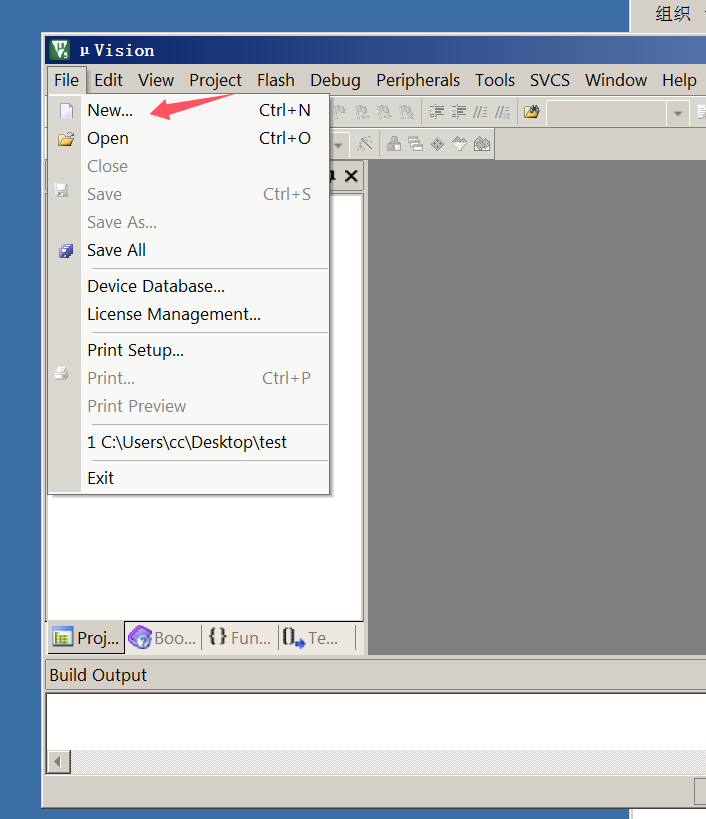706x819 pixels.
Task: Click the disabled Print... menu entry
Action: point(189,378)
